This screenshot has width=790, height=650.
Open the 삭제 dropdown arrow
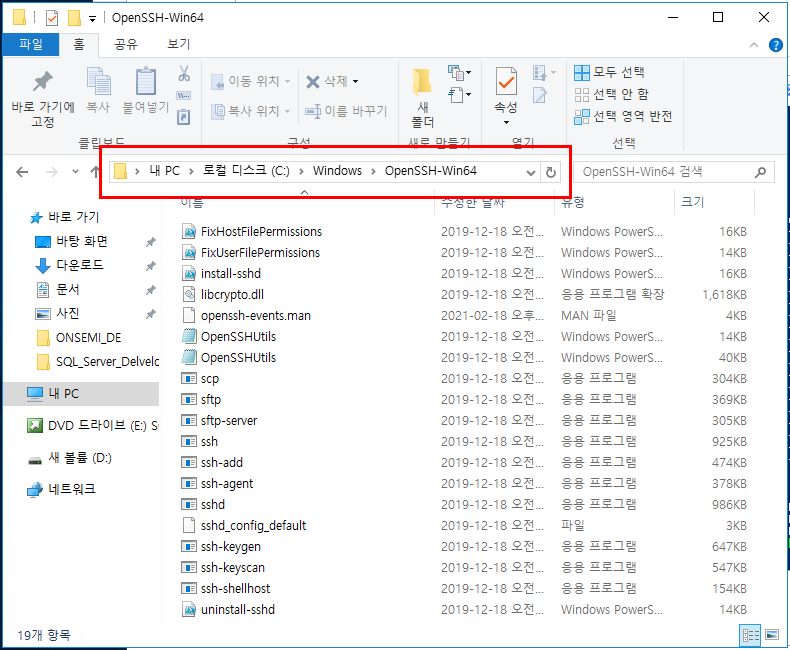tap(355, 81)
